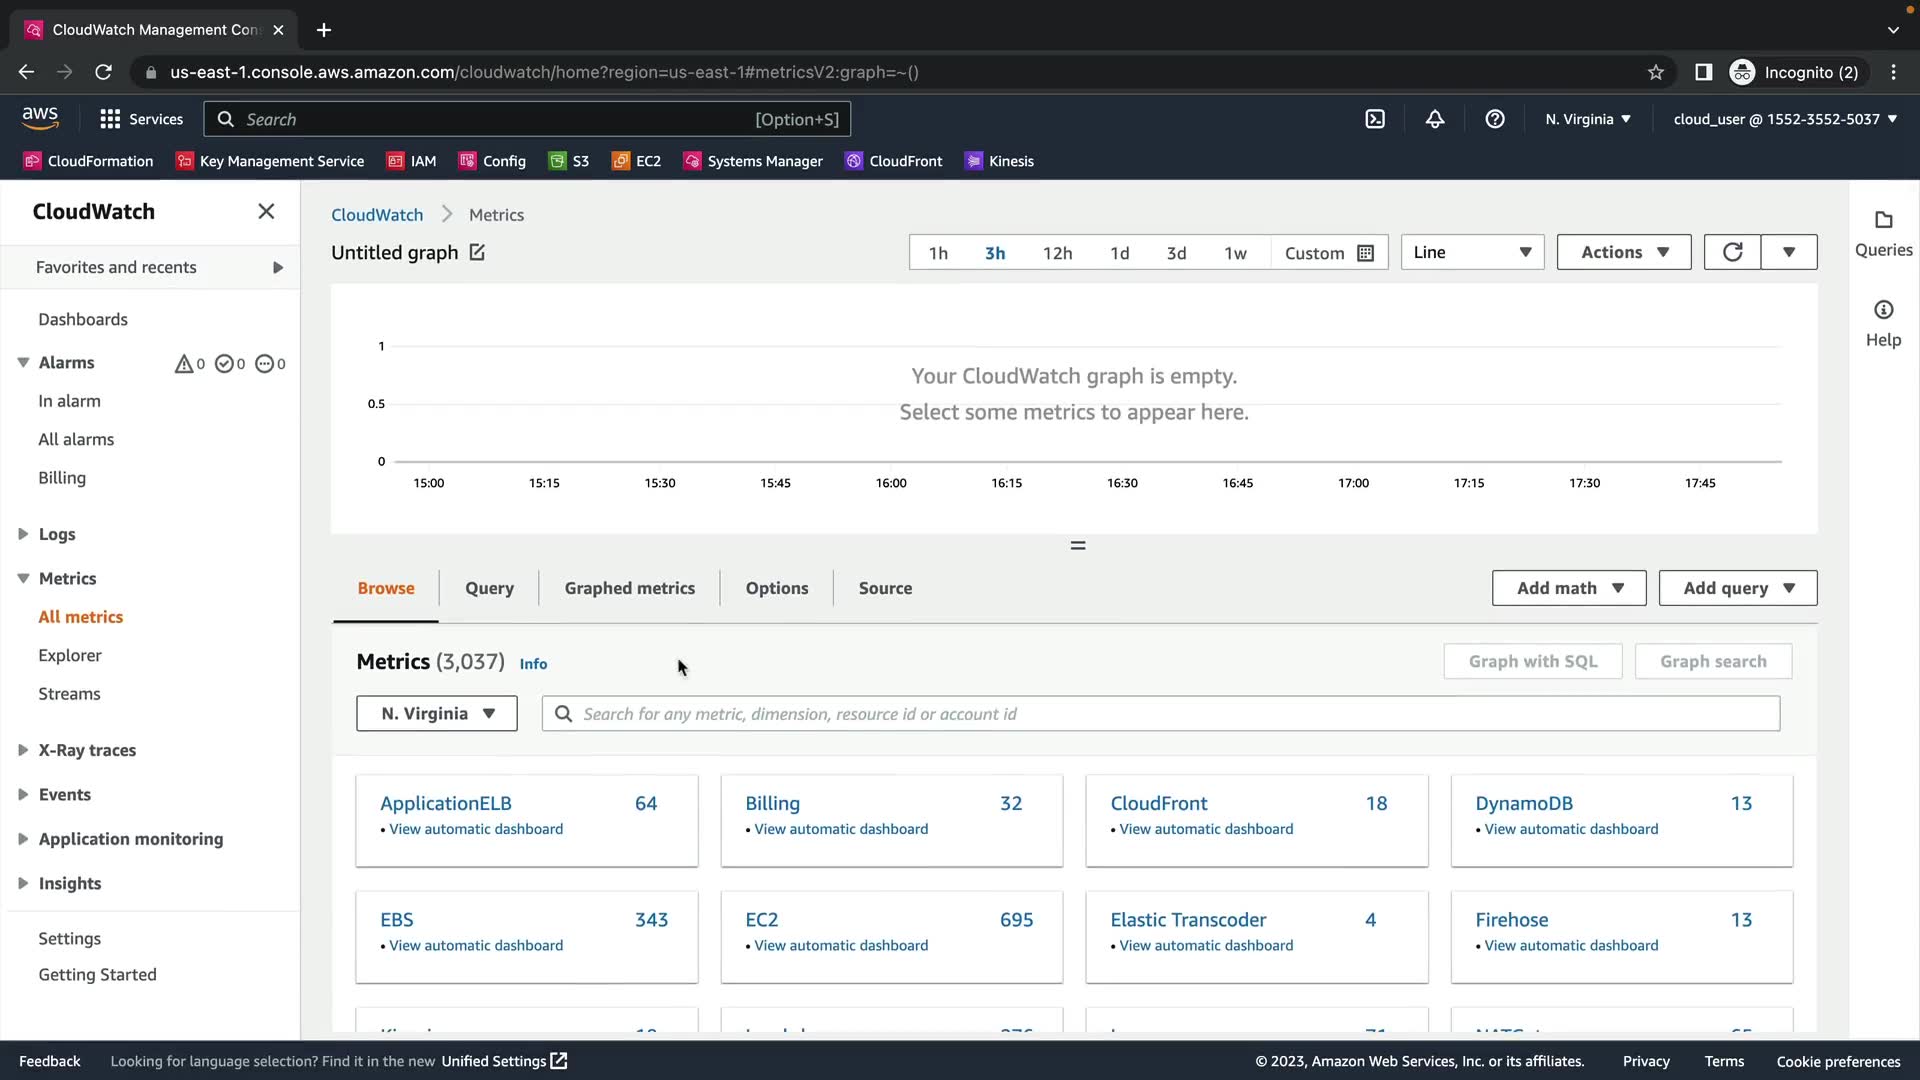
Task: Open the Help info icon panel
Action: [1883, 311]
